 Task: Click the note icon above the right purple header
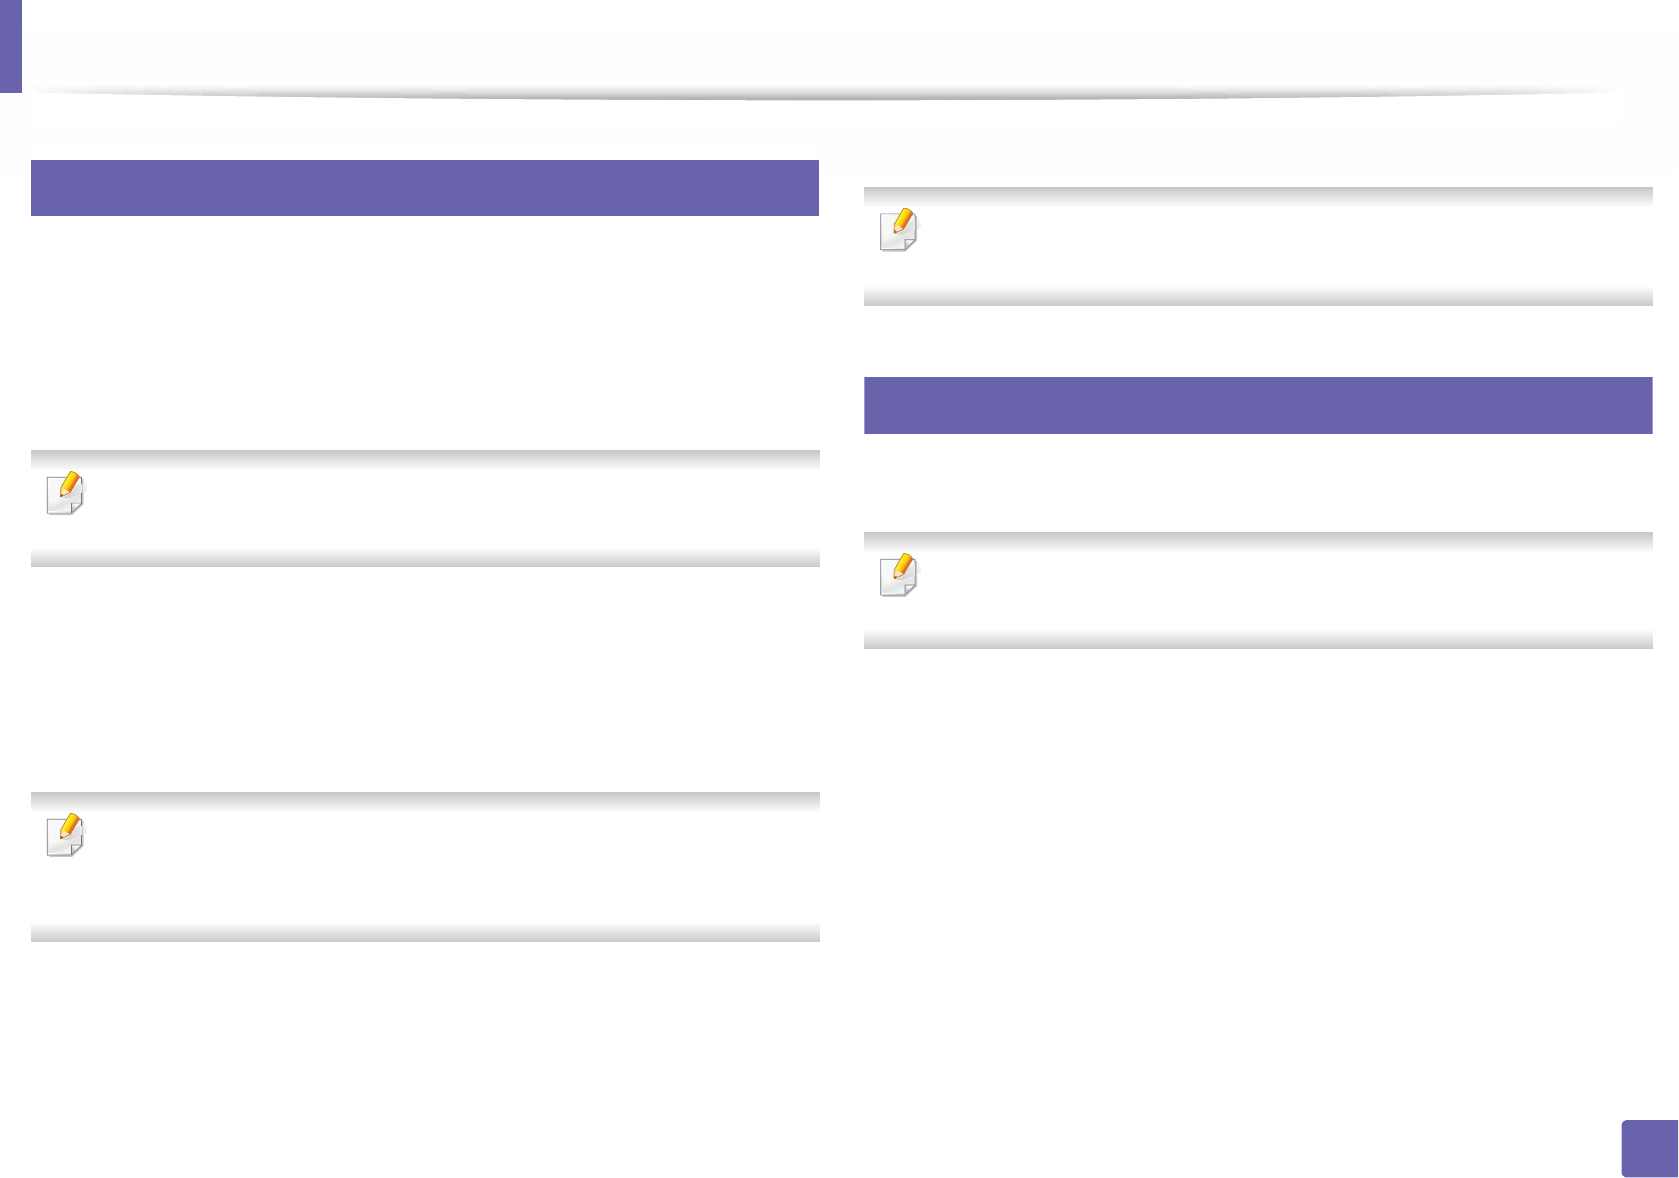point(898,230)
